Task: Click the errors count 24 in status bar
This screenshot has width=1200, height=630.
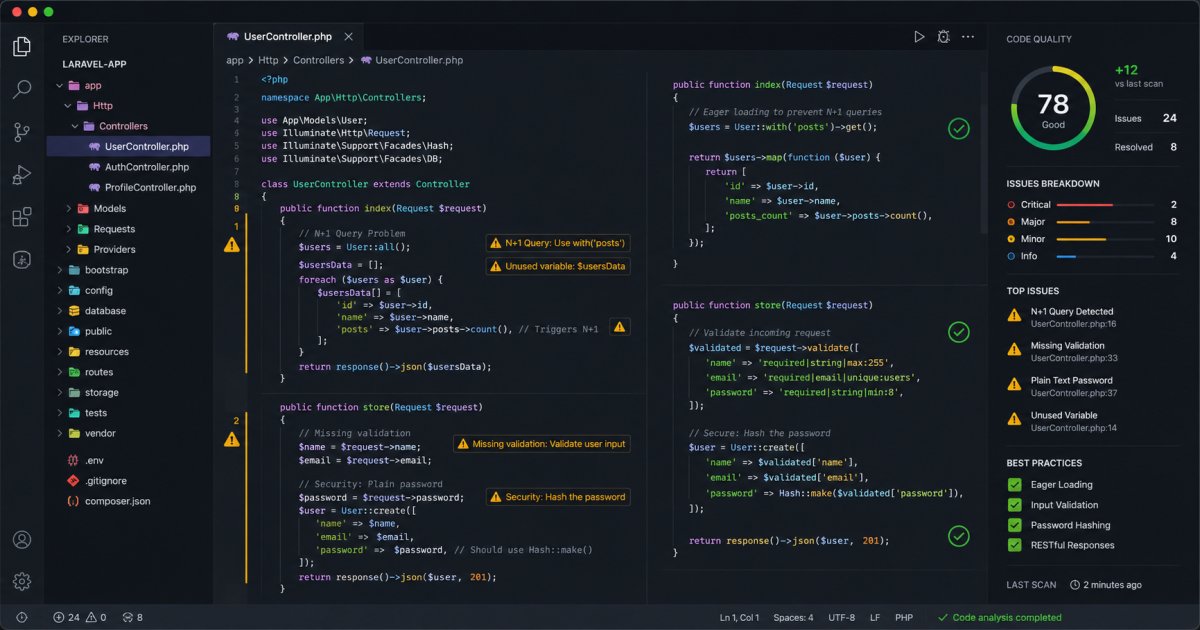Action: tap(66, 618)
